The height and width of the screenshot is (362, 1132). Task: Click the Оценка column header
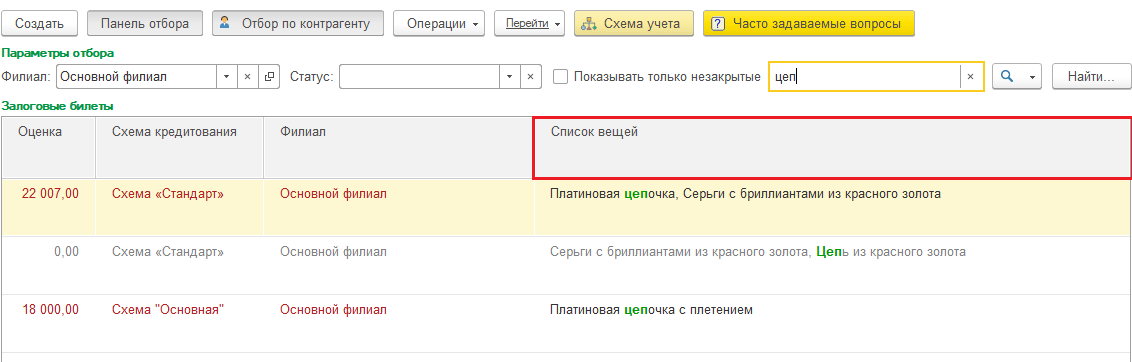pyautogui.click(x=48, y=147)
